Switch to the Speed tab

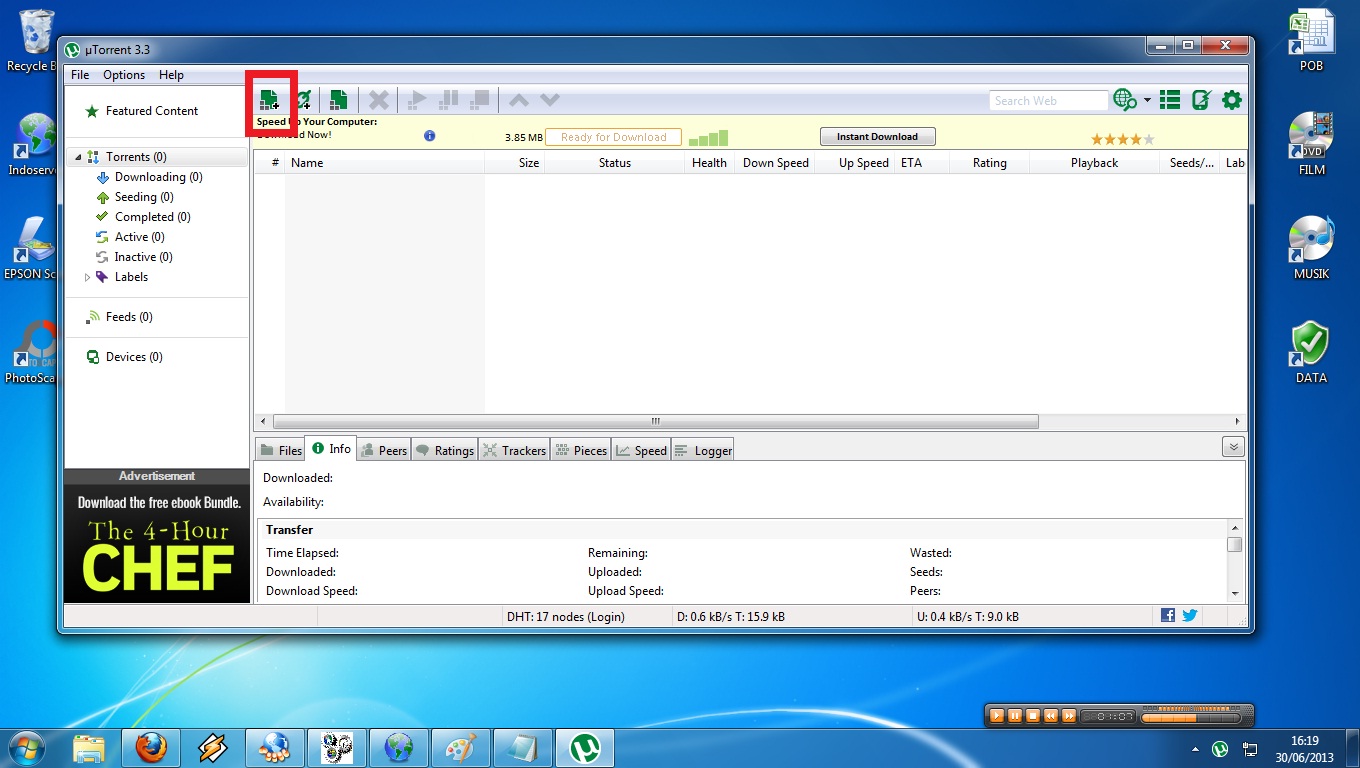641,450
